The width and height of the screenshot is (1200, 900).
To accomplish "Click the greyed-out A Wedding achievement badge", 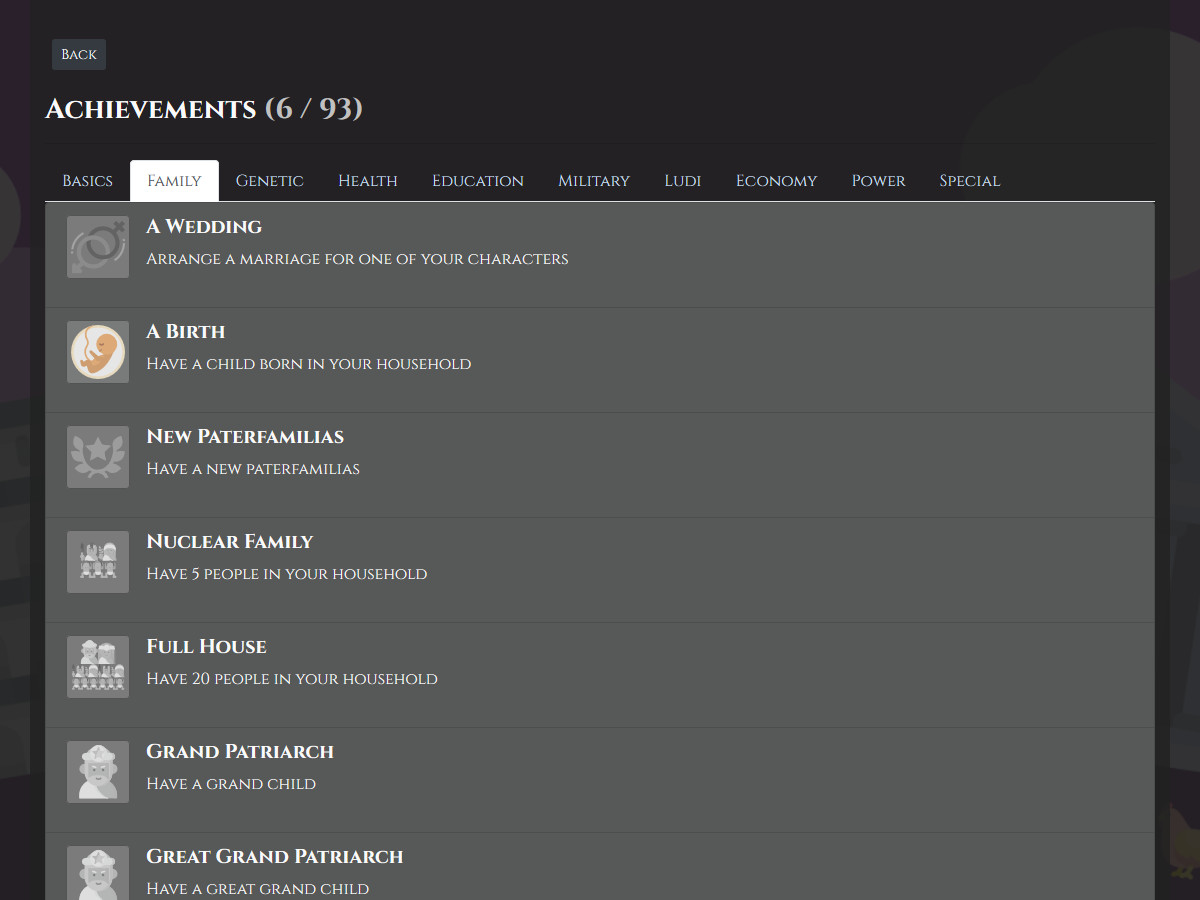I will pos(97,246).
